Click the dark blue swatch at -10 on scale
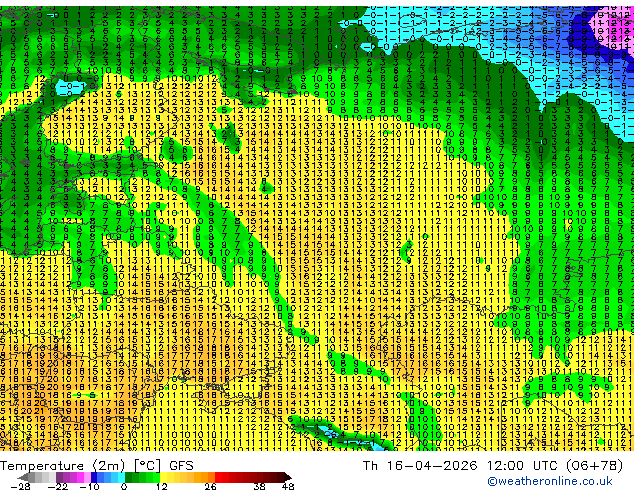634x490 pixels. click(x=94, y=477)
